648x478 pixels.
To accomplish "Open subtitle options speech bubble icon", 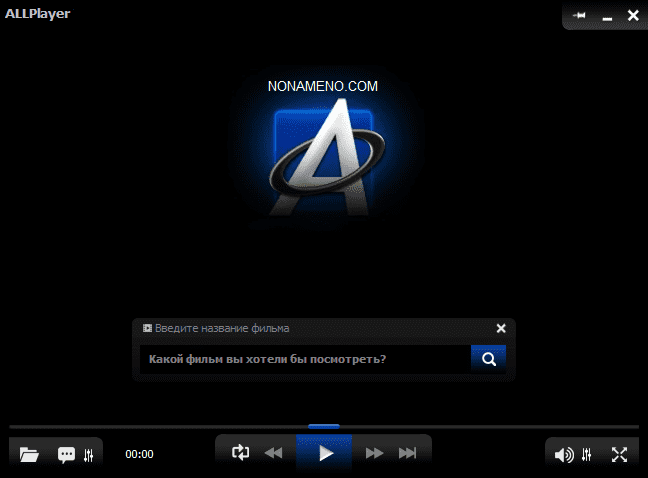I will click(x=66, y=455).
